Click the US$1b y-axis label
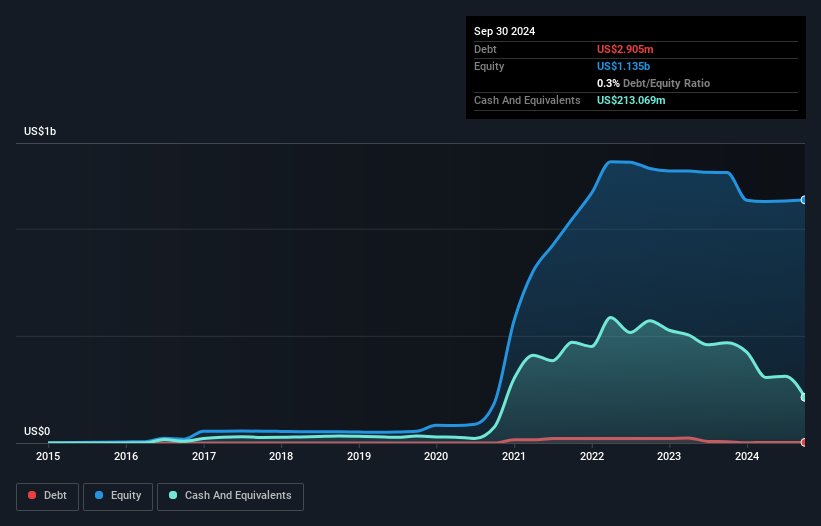The height and width of the screenshot is (526, 821). tap(40, 131)
